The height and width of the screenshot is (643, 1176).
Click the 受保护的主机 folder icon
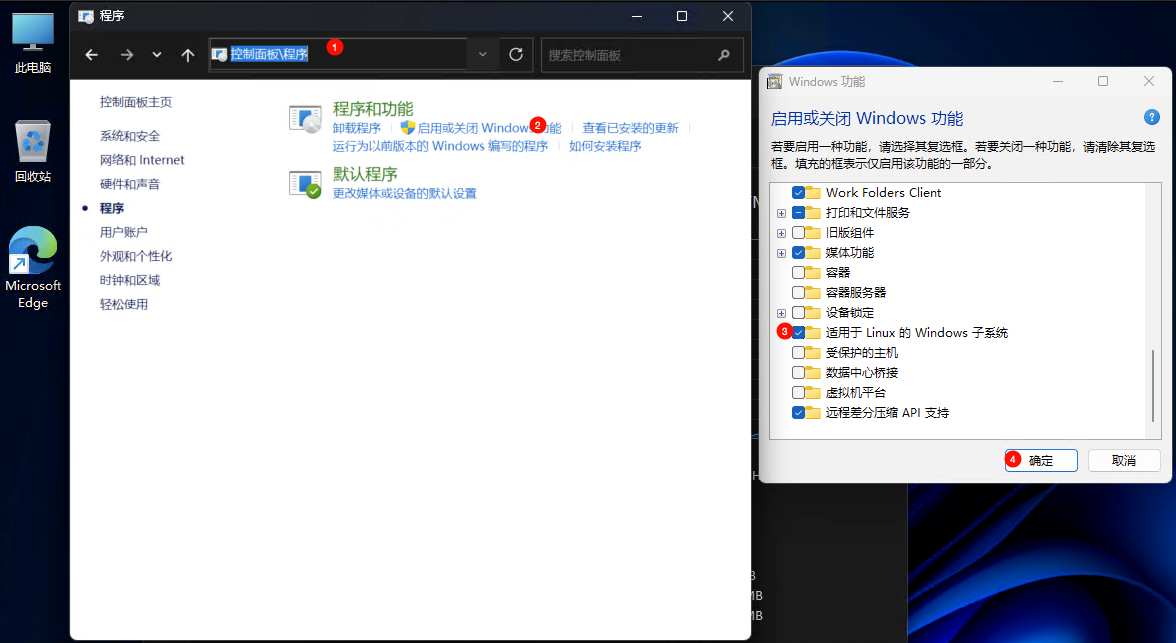coord(813,353)
